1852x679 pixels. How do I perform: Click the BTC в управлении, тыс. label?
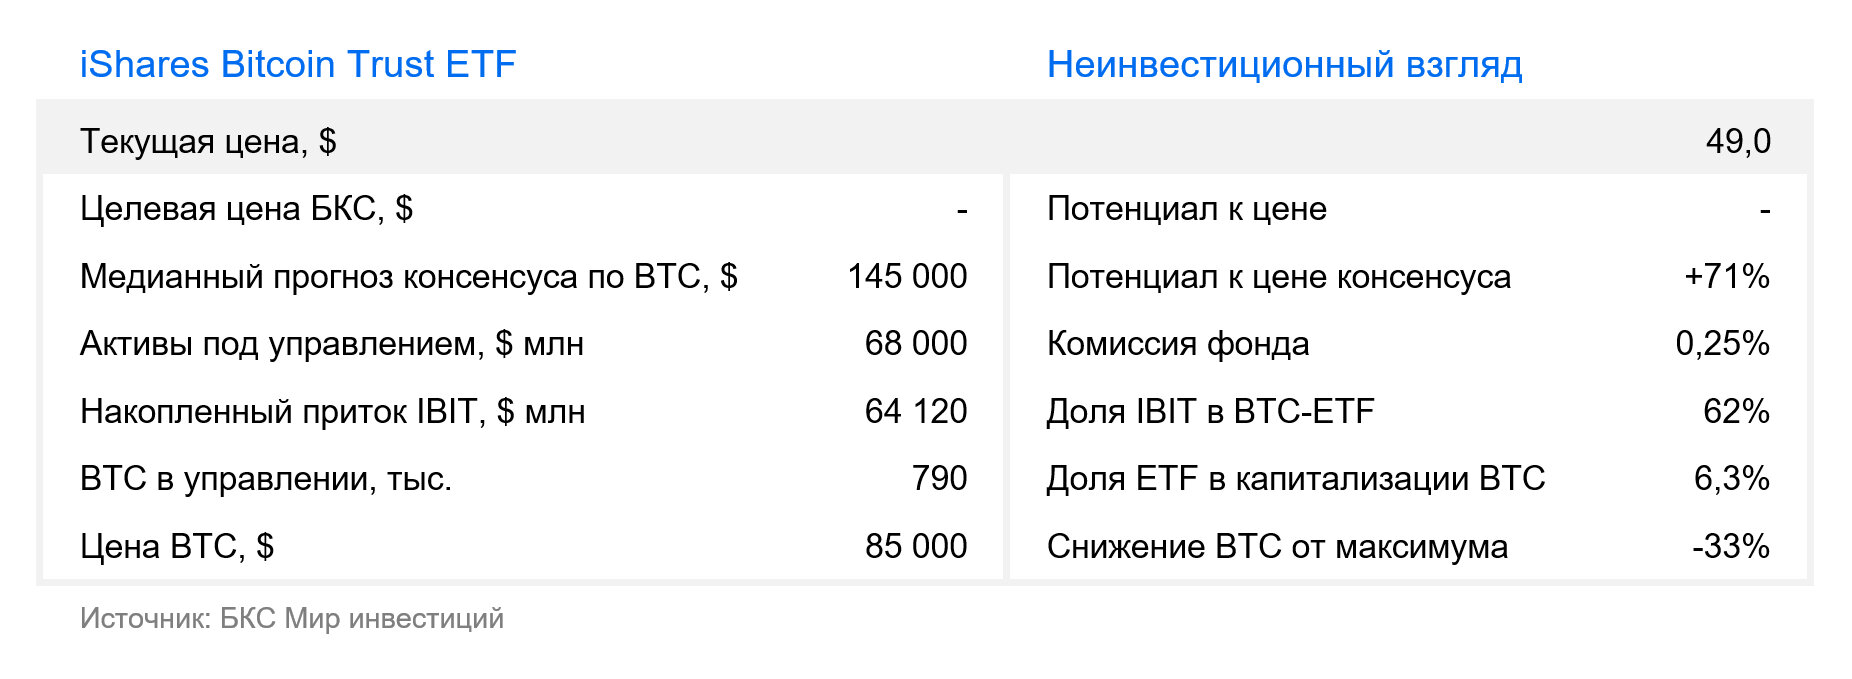266,479
